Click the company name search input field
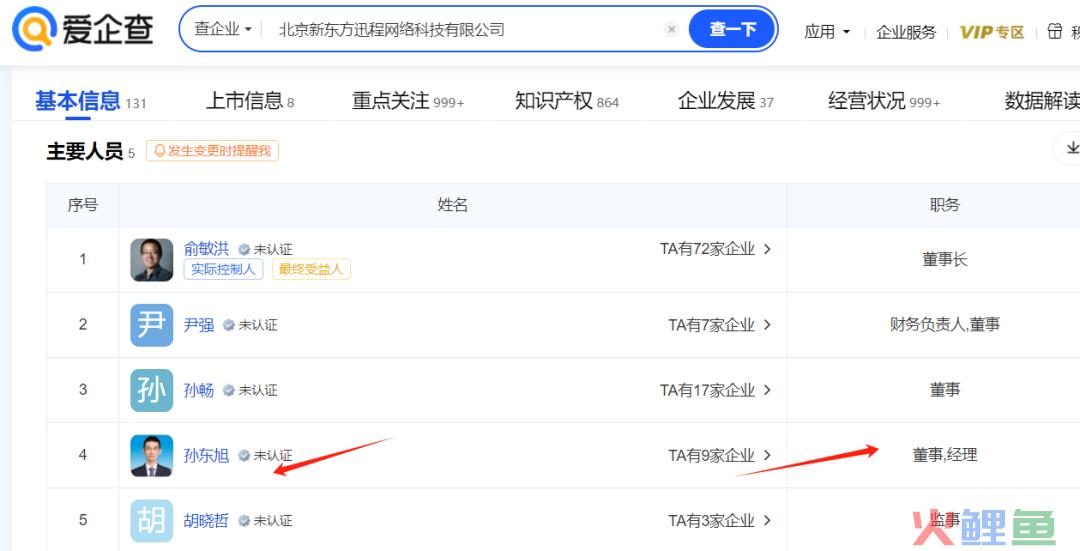 (465, 30)
